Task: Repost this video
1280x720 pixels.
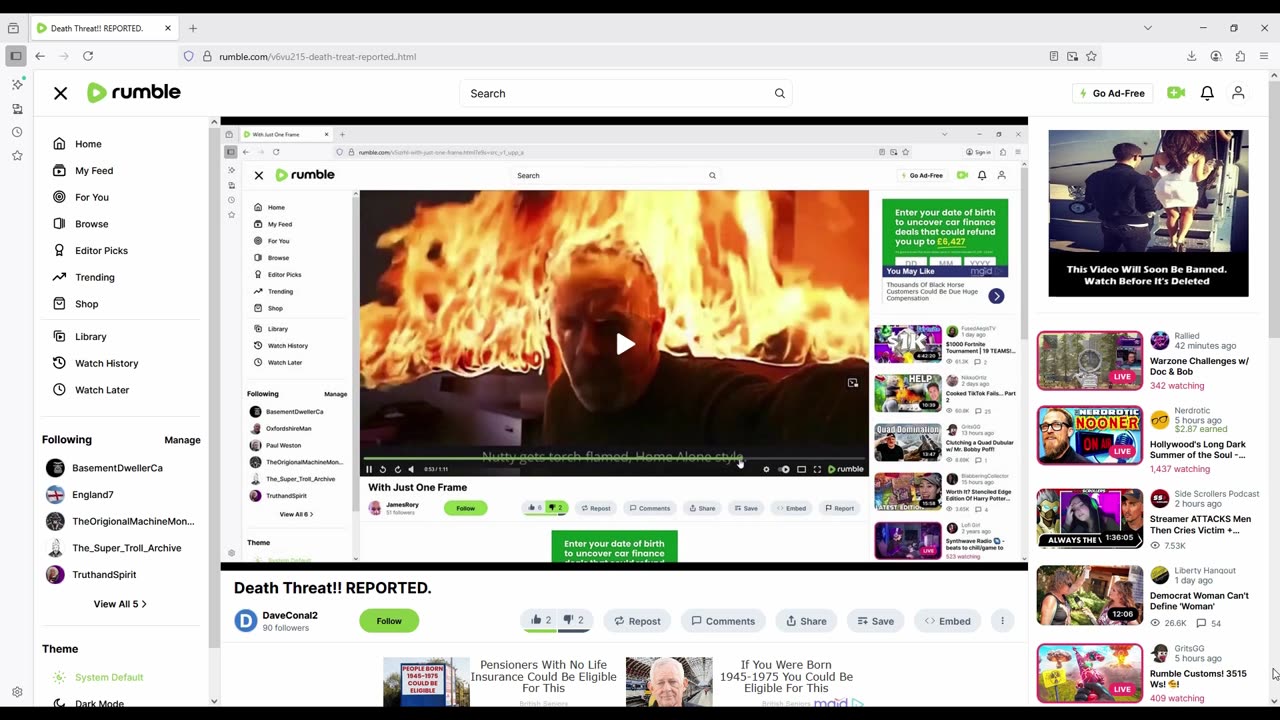Action: [x=637, y=621]
